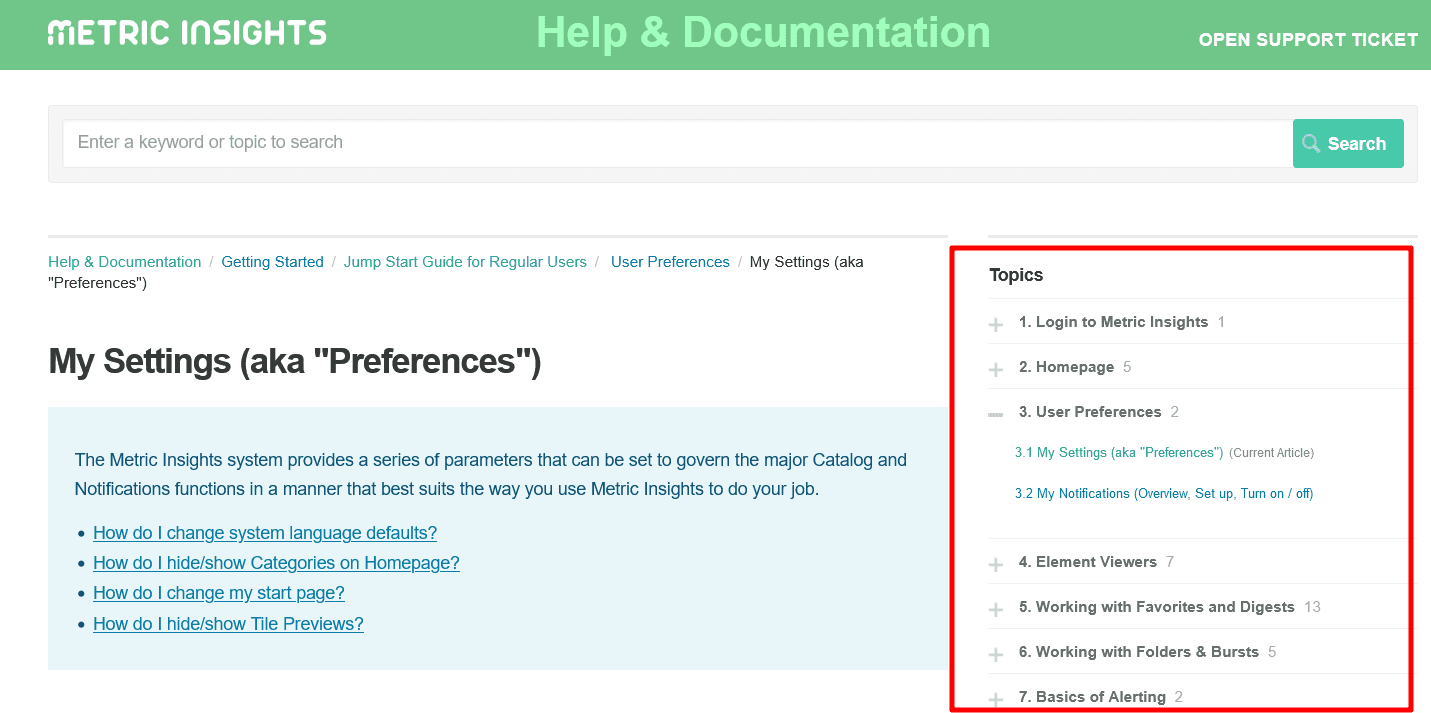The image size is (1431, 713).
Task: Click in the keyword search field
Action: click(x=677, y=143)
